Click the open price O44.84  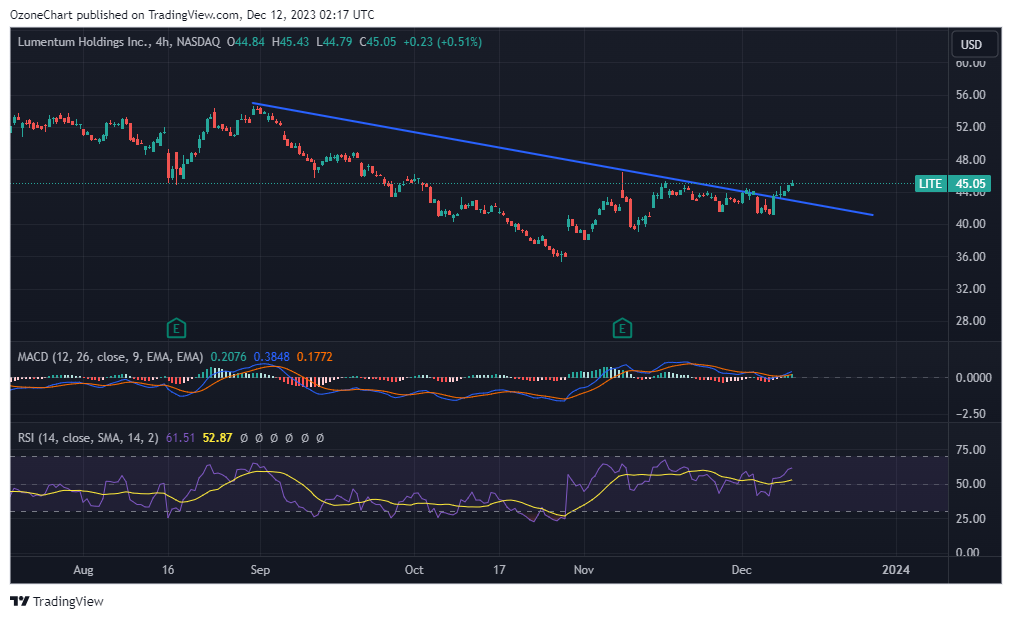(246, 42)
